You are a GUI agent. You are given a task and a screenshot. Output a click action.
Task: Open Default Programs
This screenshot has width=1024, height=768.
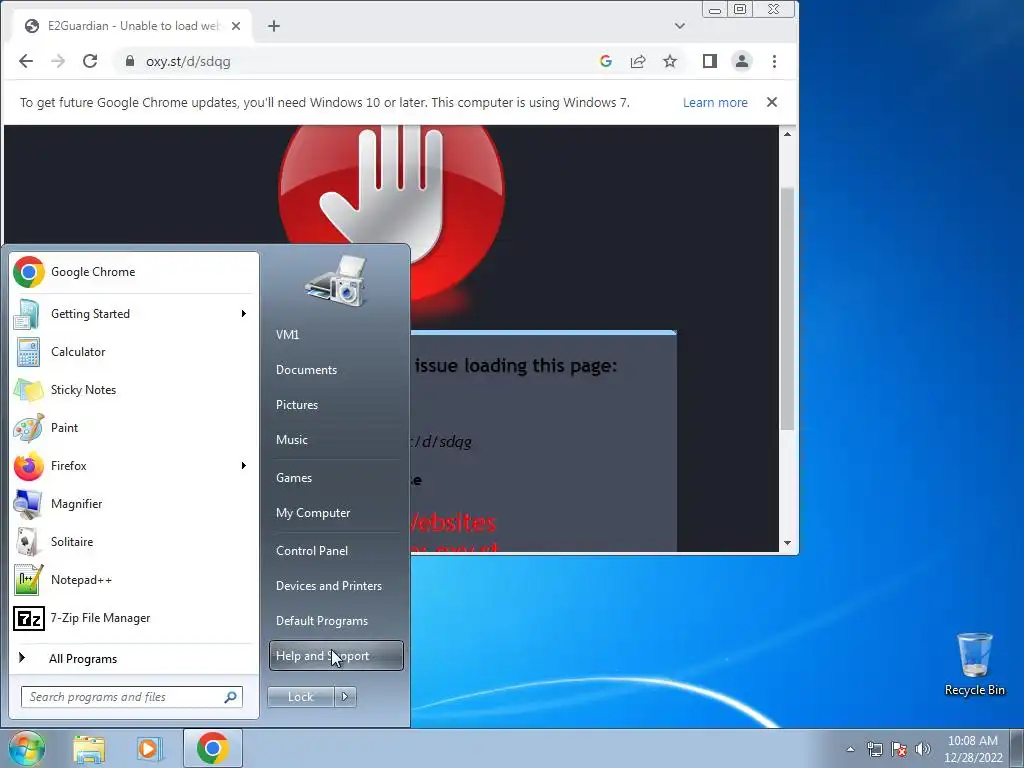[336, 621]
